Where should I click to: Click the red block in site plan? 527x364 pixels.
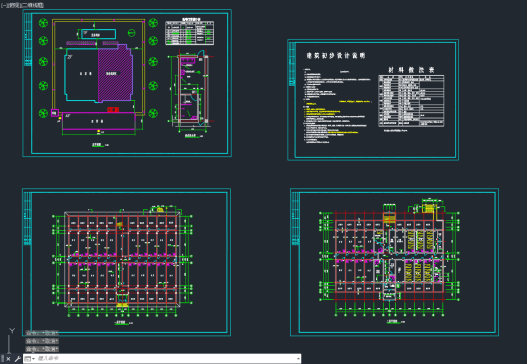click(x=113, y=109)
